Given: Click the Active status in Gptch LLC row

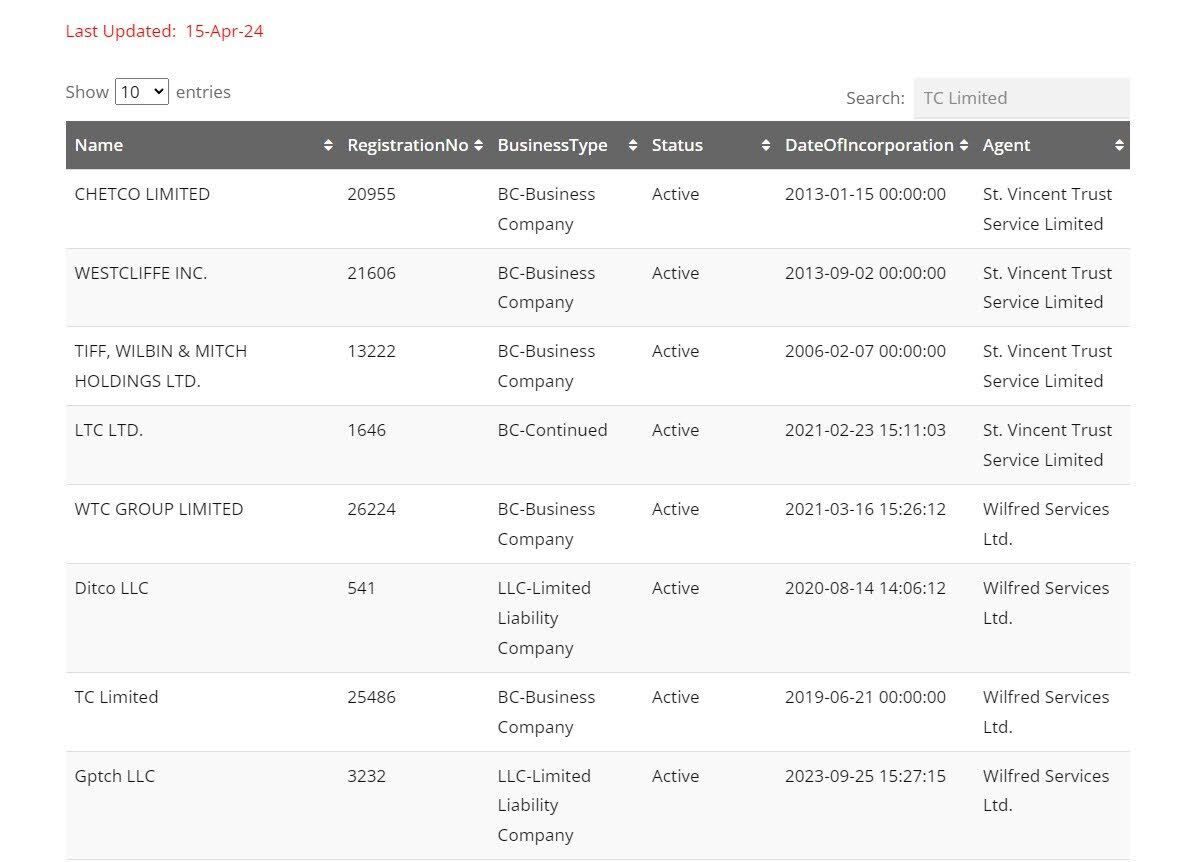Looking at the screenshot, I should coord(675,776).
